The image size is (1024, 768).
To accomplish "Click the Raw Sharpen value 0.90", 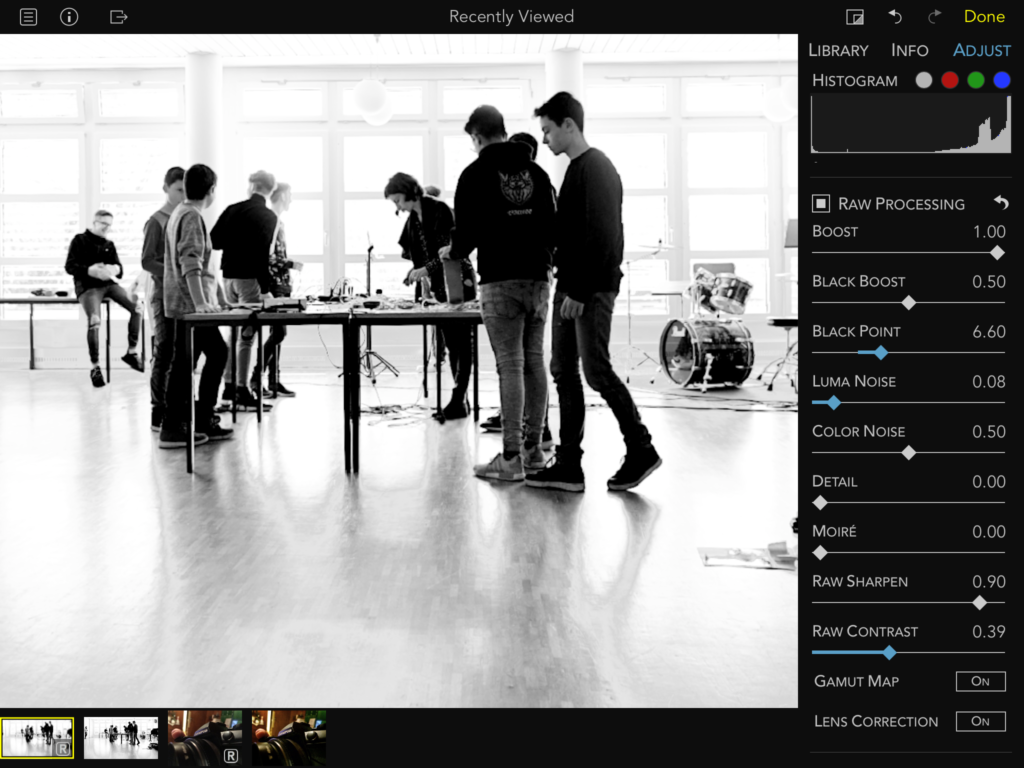I will 989,581.
